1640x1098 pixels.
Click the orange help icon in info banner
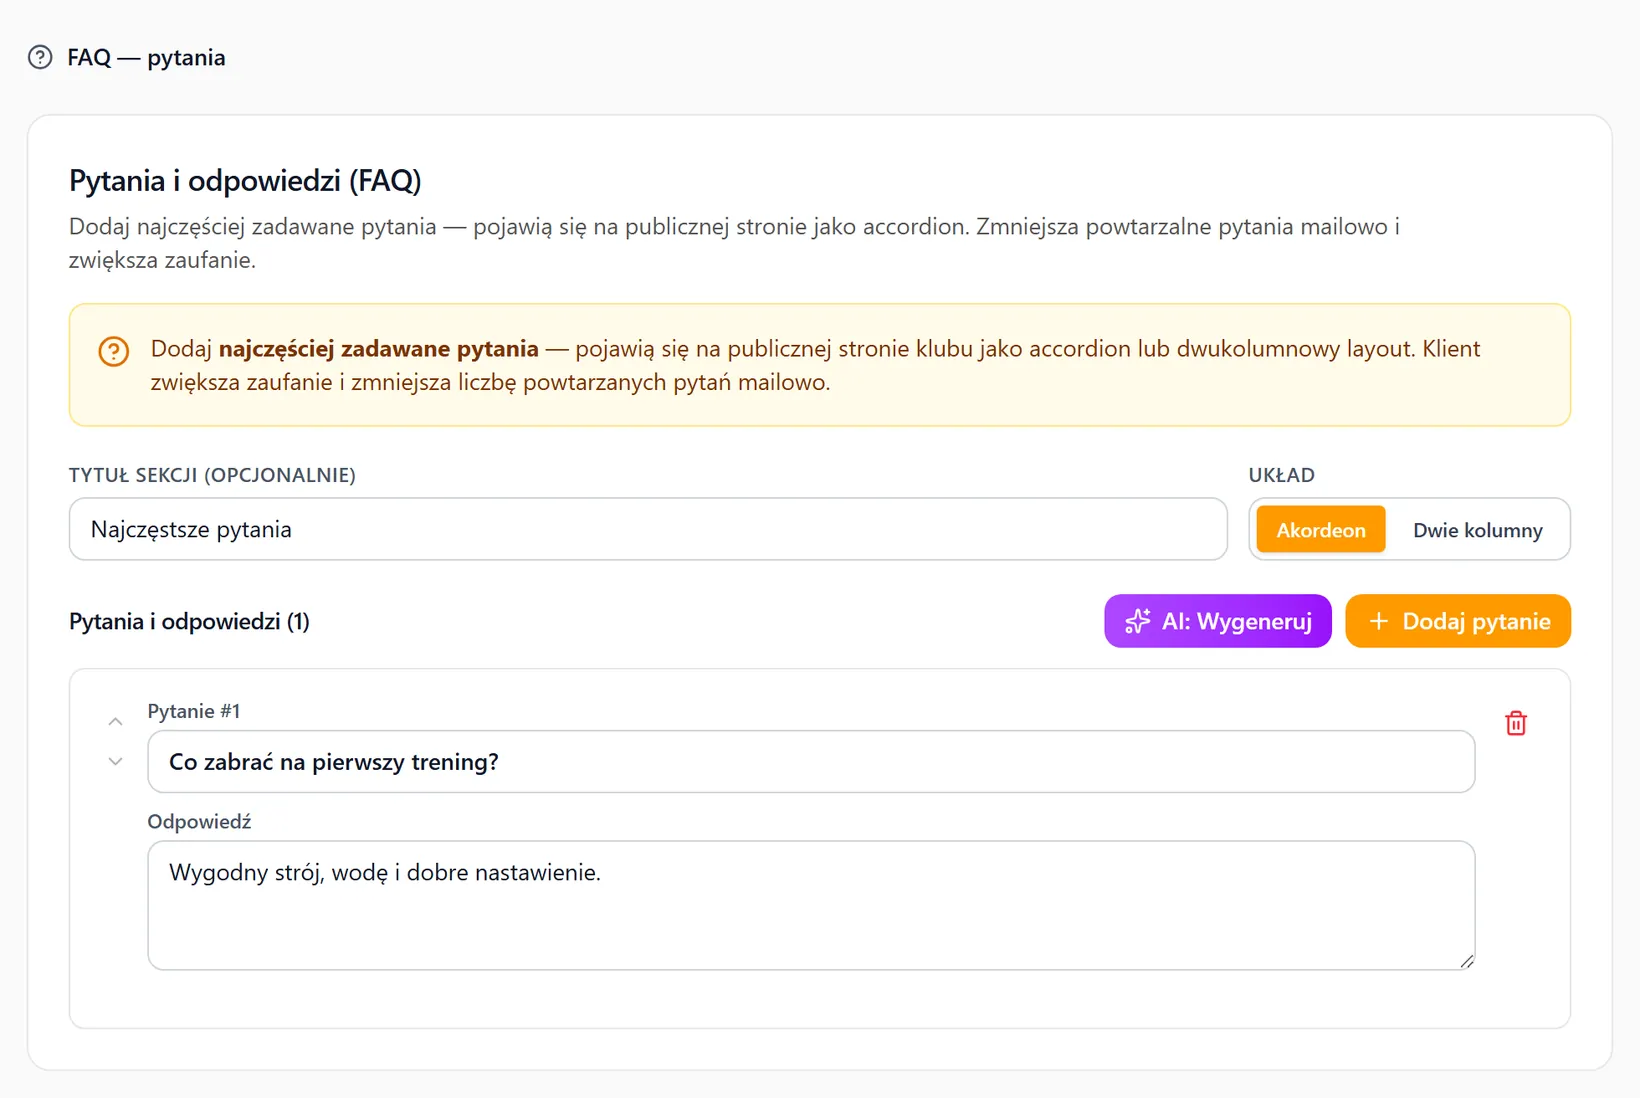114,352
